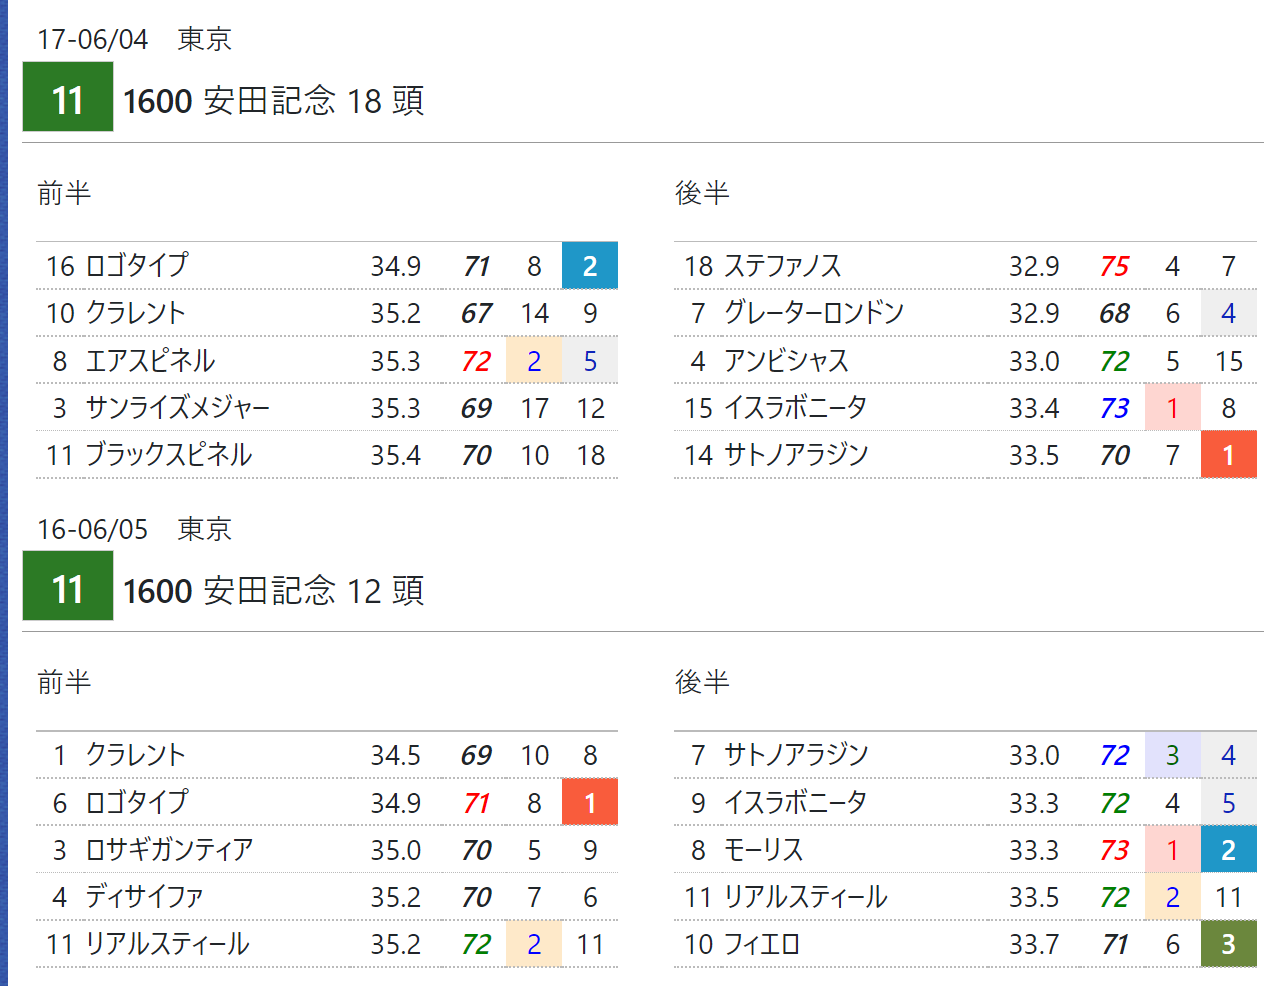The image size is (1264, 986).
Task: Click the red 75 rating for ステファノス
Action: (x=1114, y=266)
